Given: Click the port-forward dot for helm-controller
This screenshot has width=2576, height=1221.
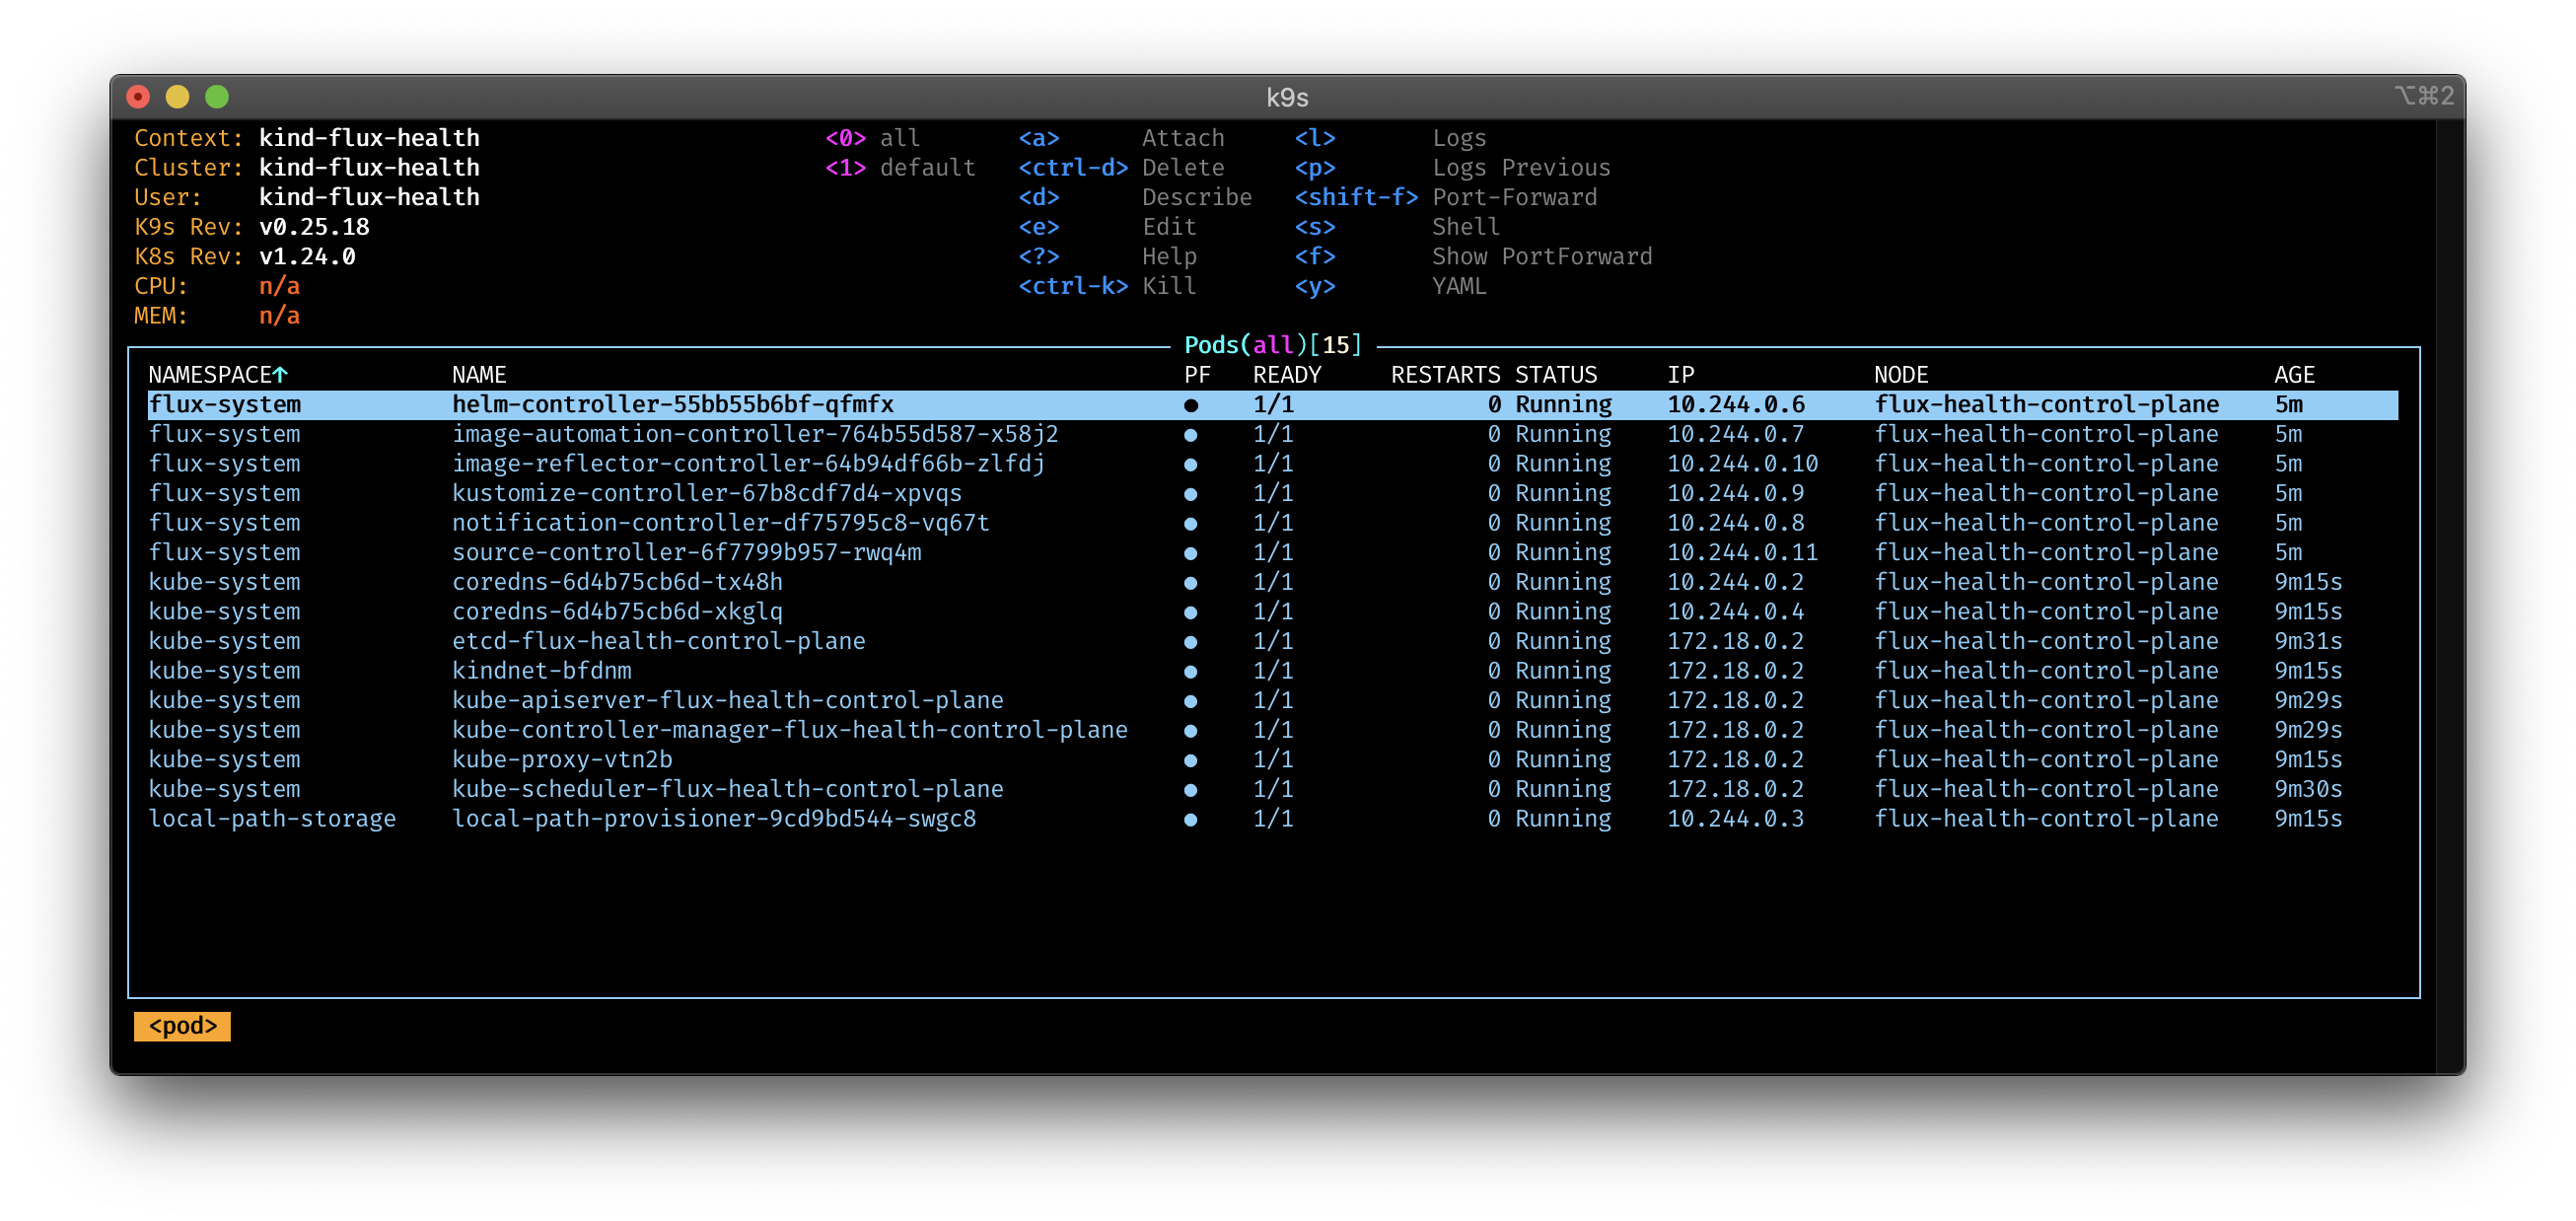Looking at the screenshot, I should point(1190,406).
